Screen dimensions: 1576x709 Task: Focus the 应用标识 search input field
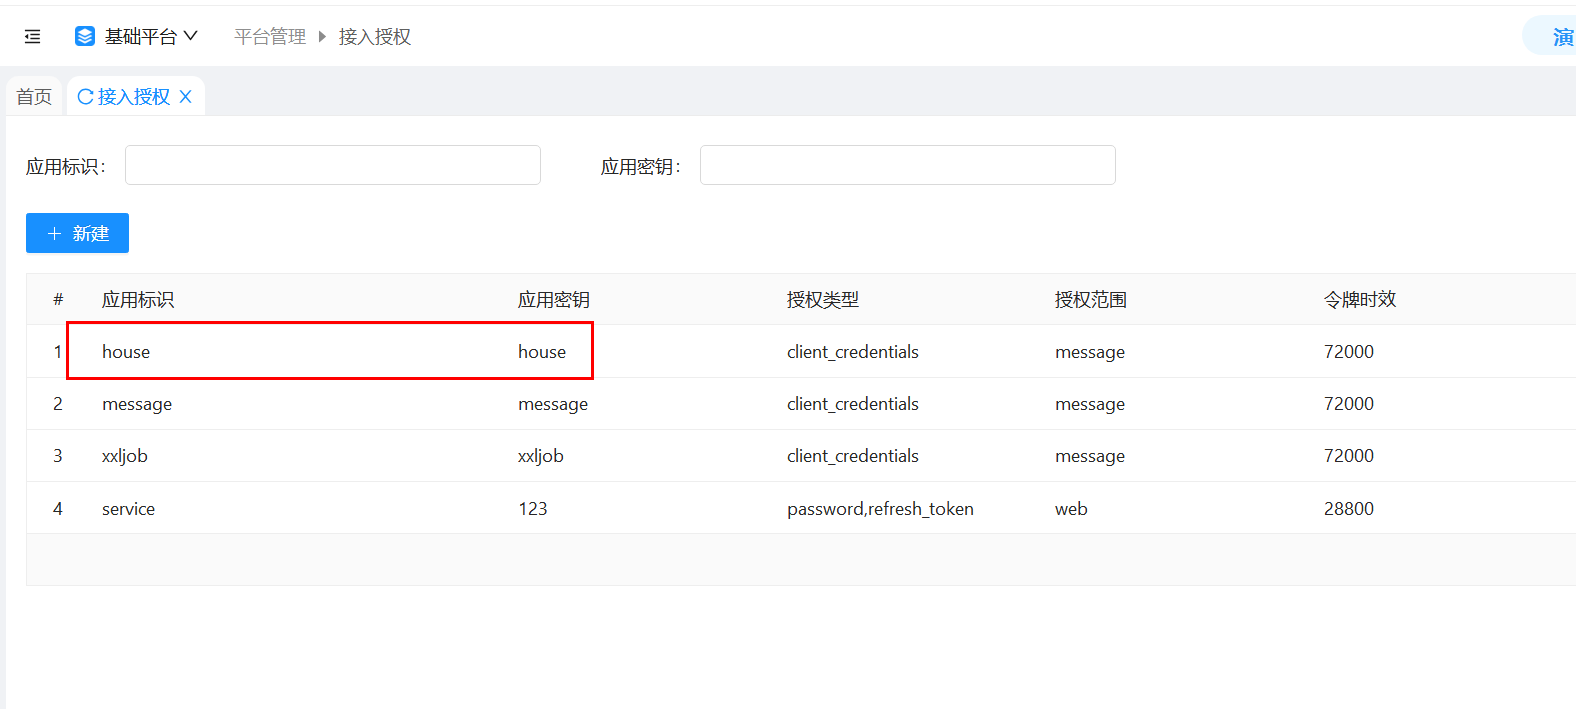[x=332, y=165]
